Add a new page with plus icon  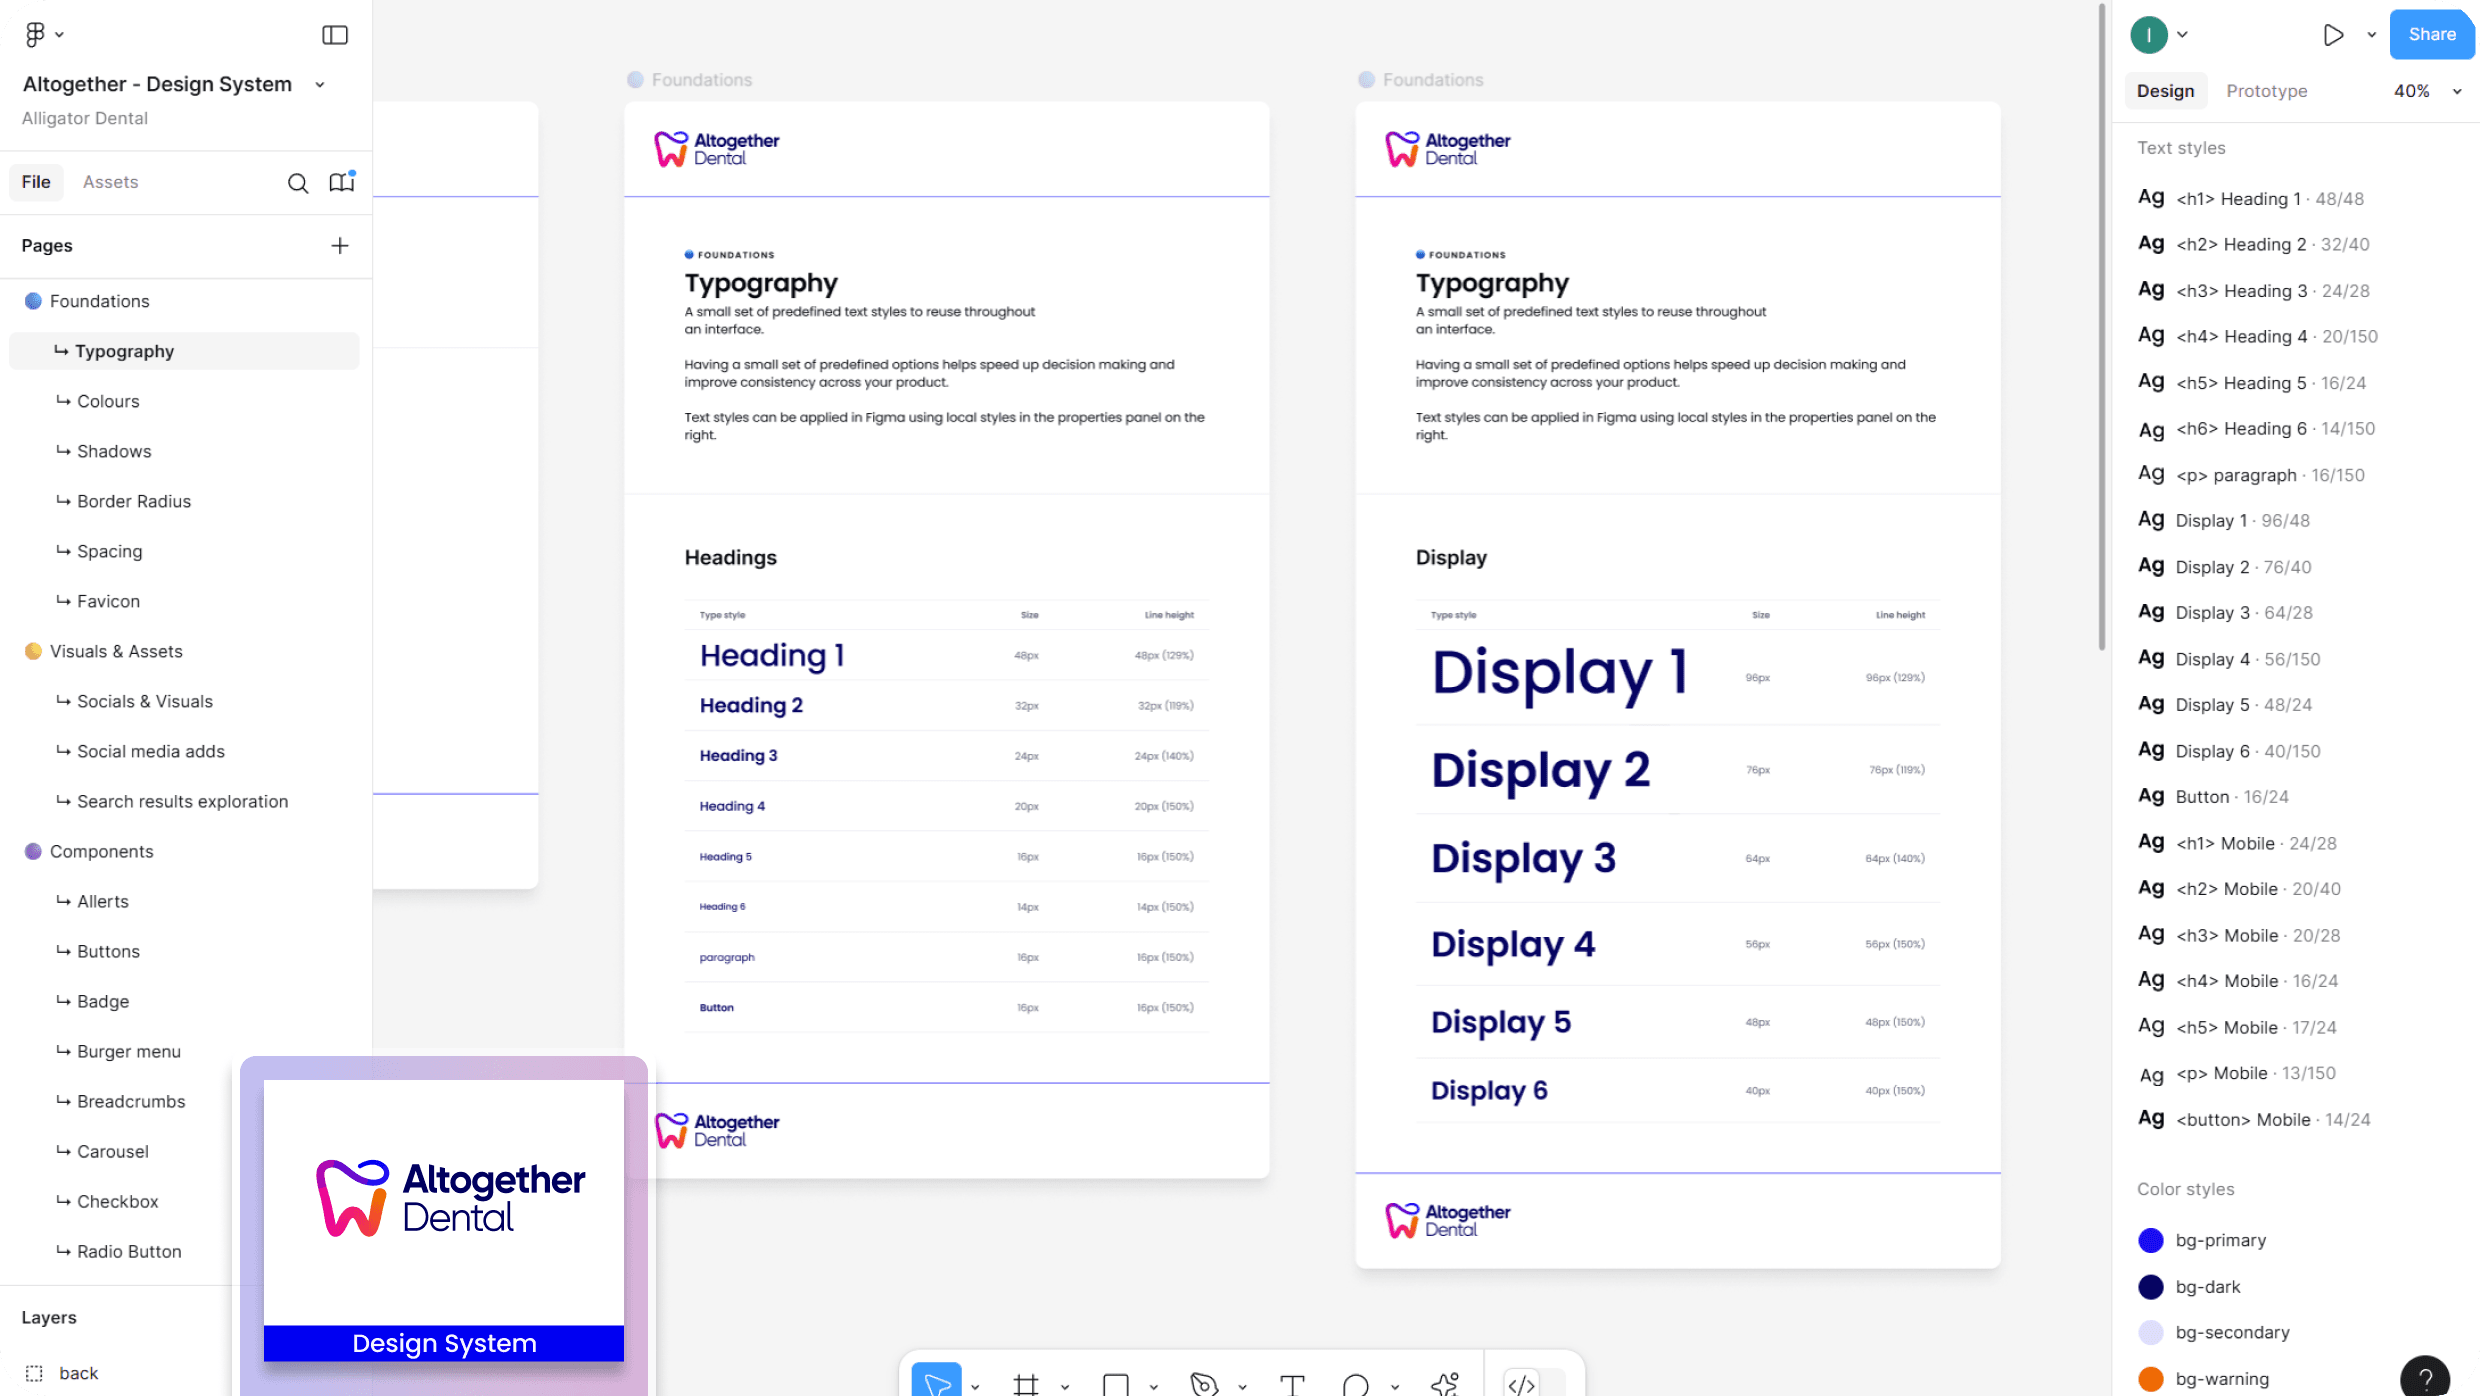(x=340, y=246)
